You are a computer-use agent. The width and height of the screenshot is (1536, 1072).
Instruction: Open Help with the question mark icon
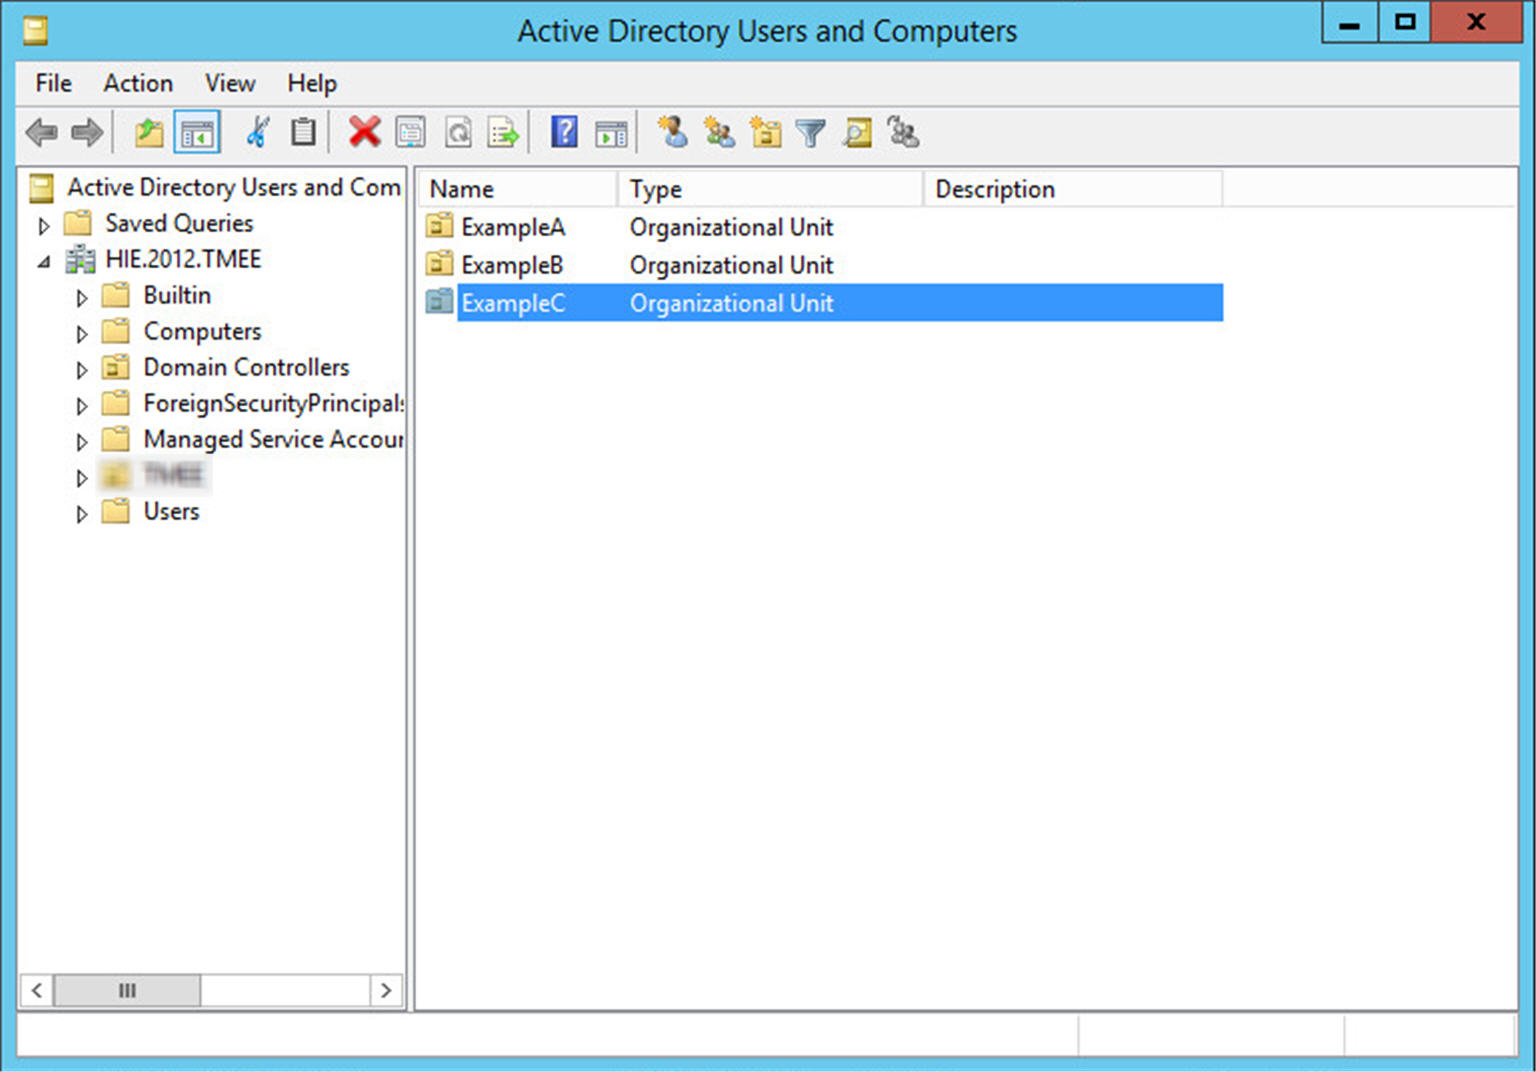click(x=564, y=132)
